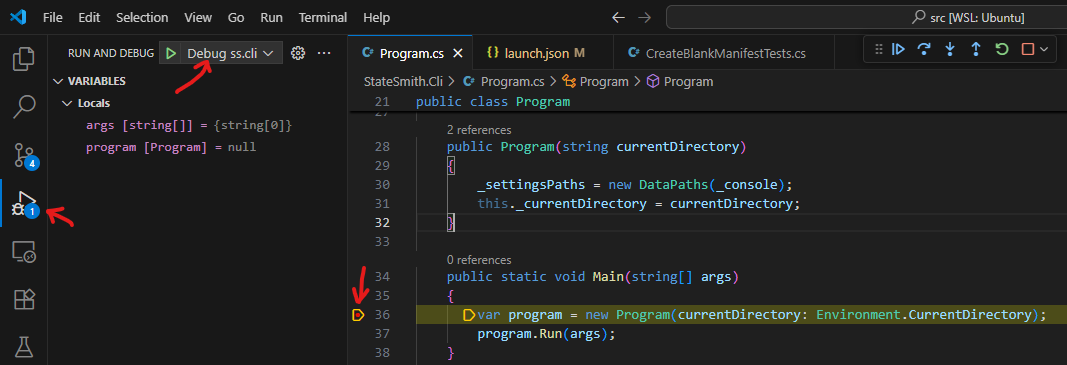This screenshot has height=365, width=1067.
Task: Open the Testing flask icon
Action: [x=24, y=347]
